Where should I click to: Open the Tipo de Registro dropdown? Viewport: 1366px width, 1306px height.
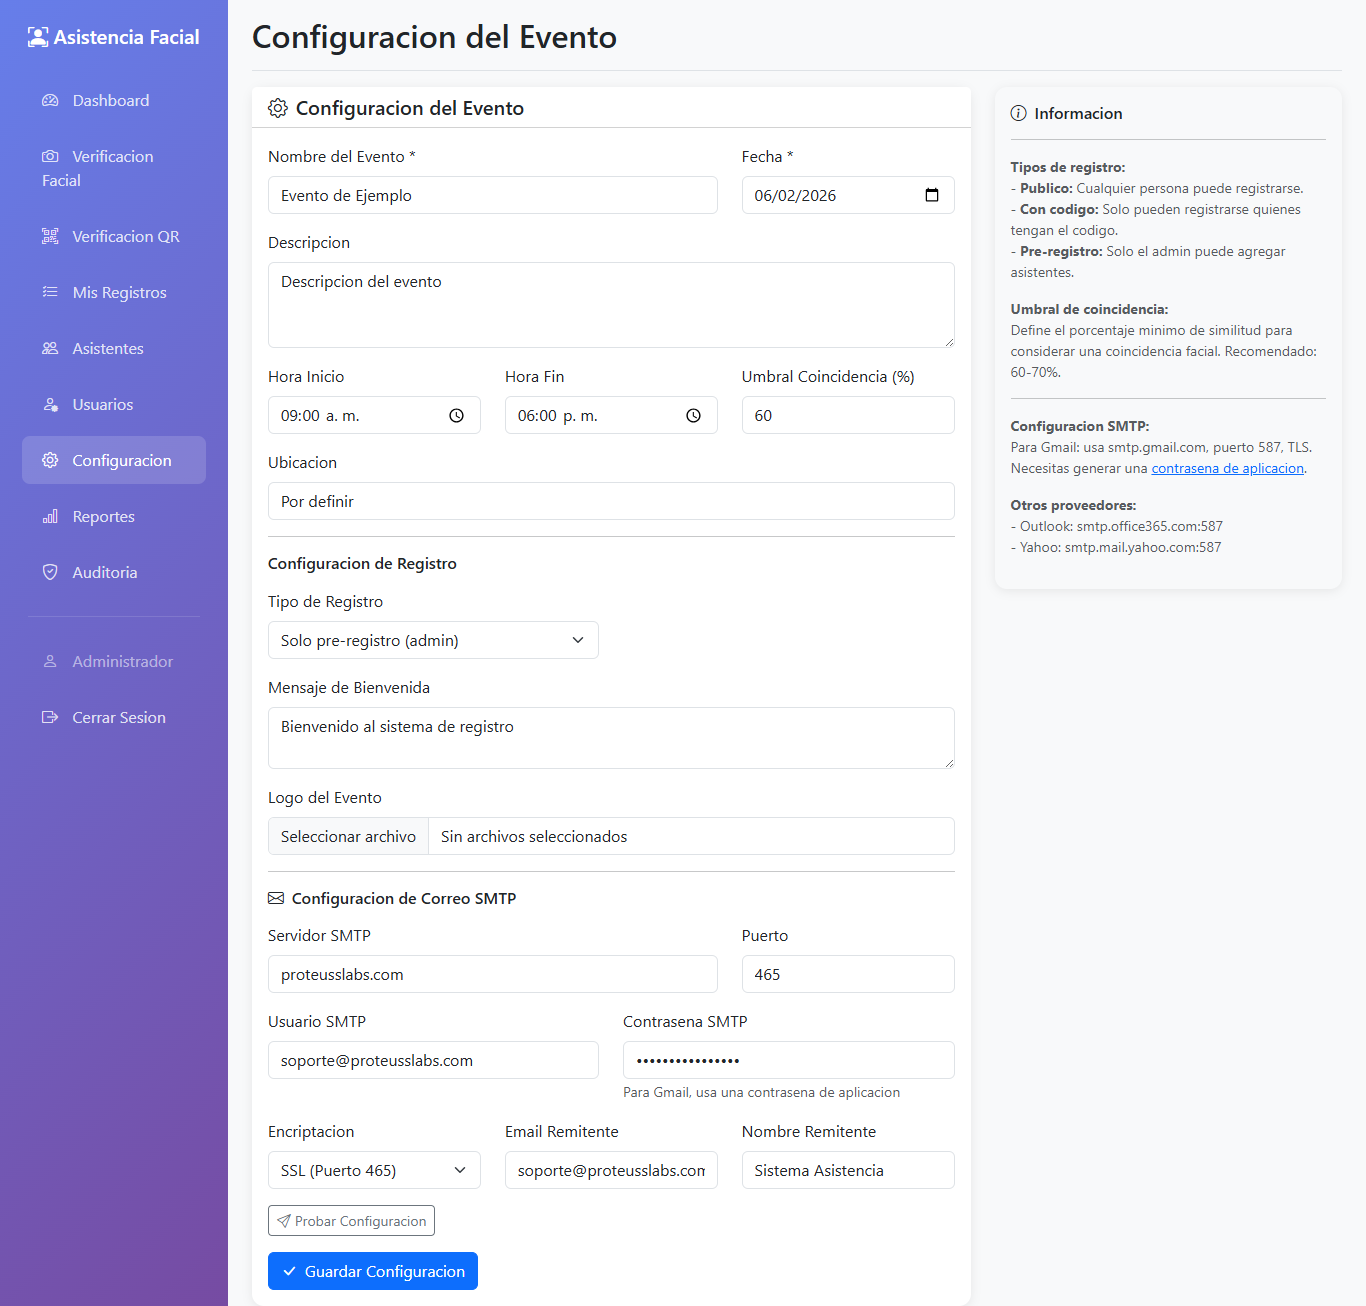click(432, 640)
